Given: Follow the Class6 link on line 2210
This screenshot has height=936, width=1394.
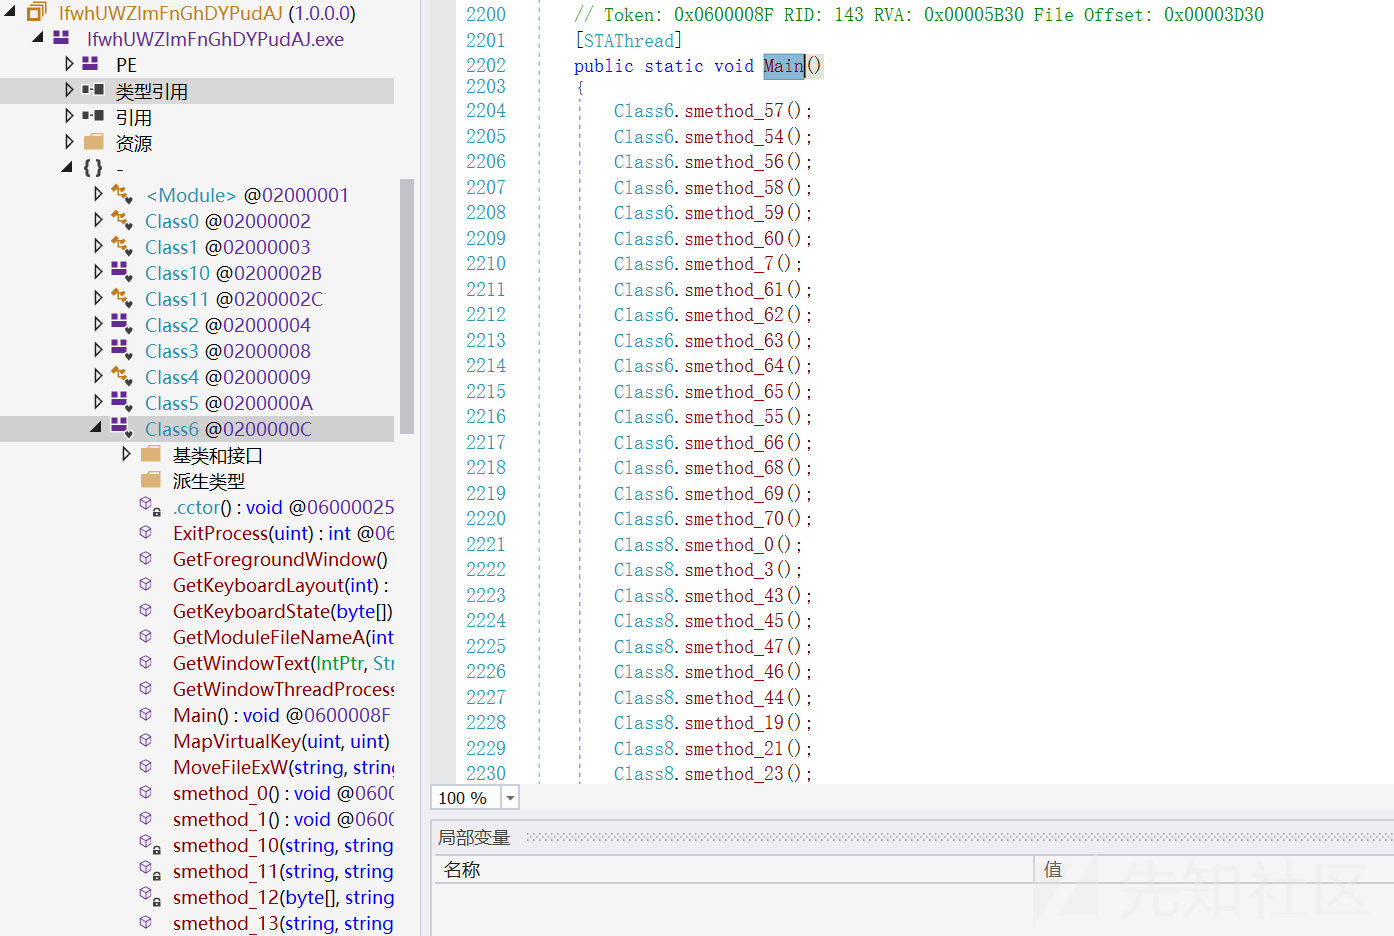Looking at the screenshot, I should click(x=645, y=264).
